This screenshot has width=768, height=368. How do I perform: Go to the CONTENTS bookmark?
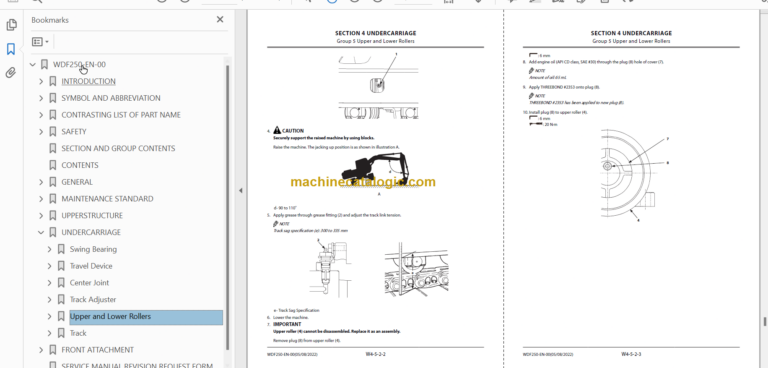(x=80, y=165)
